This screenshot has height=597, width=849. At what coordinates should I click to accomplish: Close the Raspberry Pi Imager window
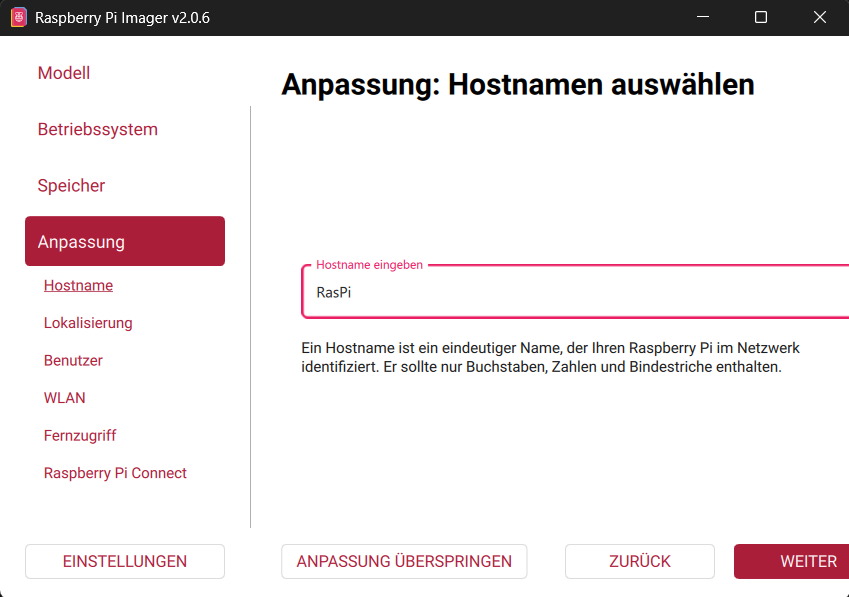819,17
